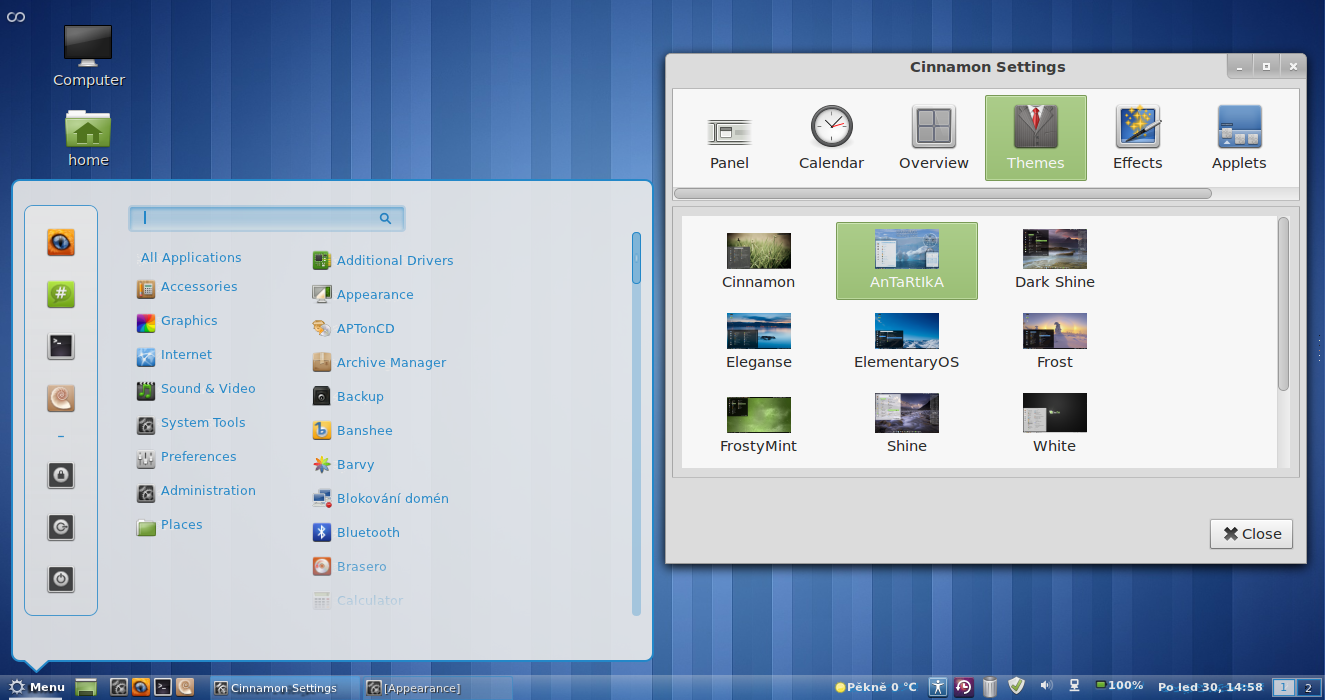Click the Close button in Cinnamon Settings
1325x700 pixels.
tap(1251, 534)
